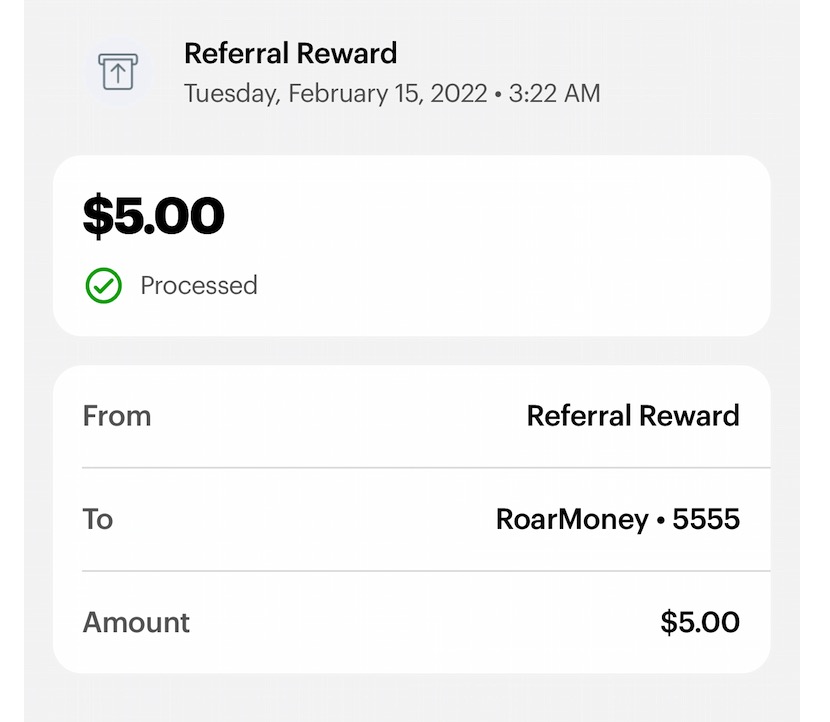The image size is (830, 722).
Task: Click the bullet separator in RoarMoney • 5555
Action: tap(660, 521)
